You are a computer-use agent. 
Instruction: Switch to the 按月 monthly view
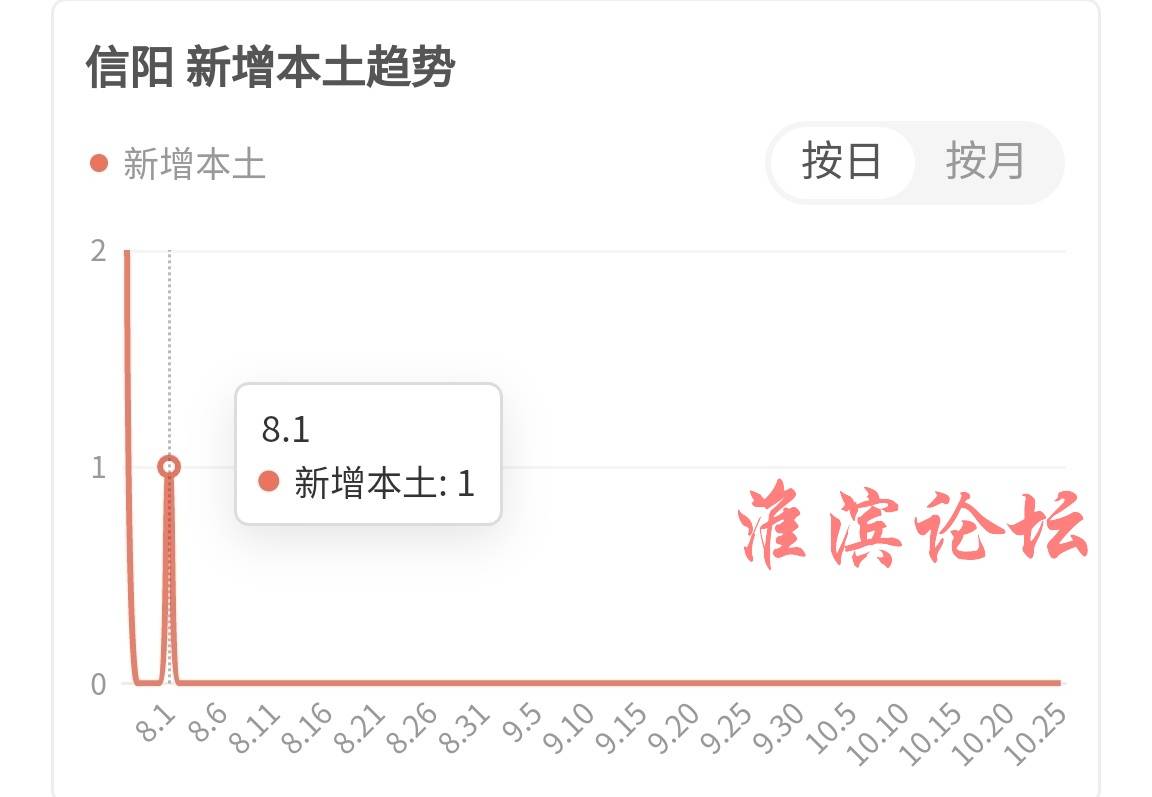click(x=985, y=161)
